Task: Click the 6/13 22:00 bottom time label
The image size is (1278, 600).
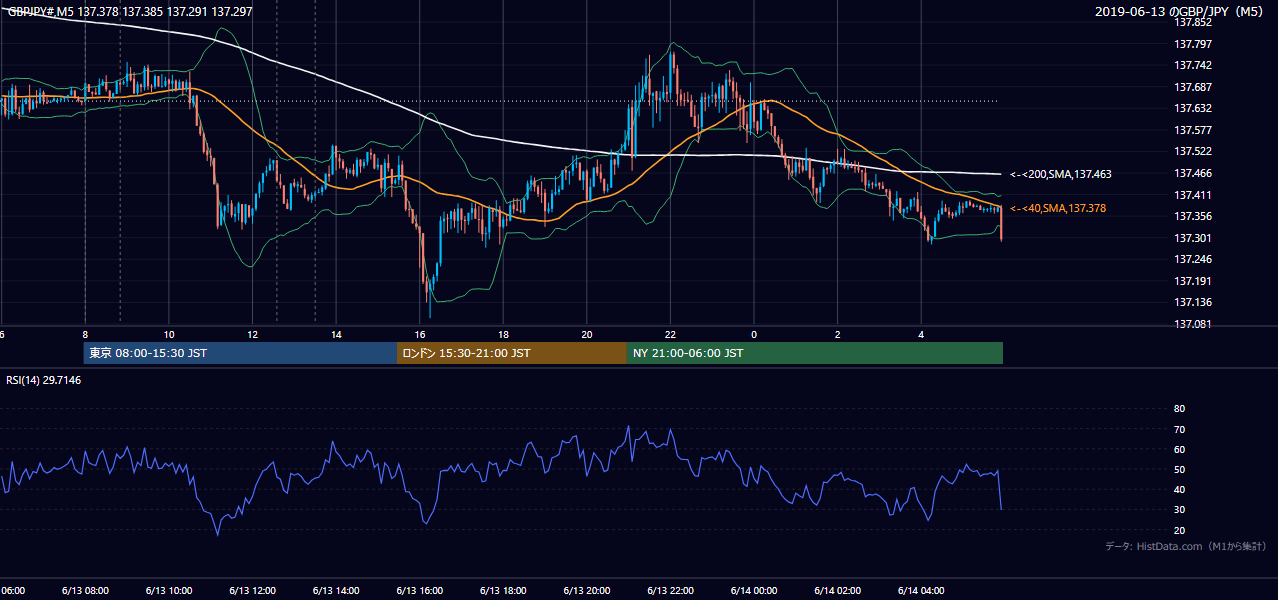Action: pyautogui.click(x=670, y=590)
